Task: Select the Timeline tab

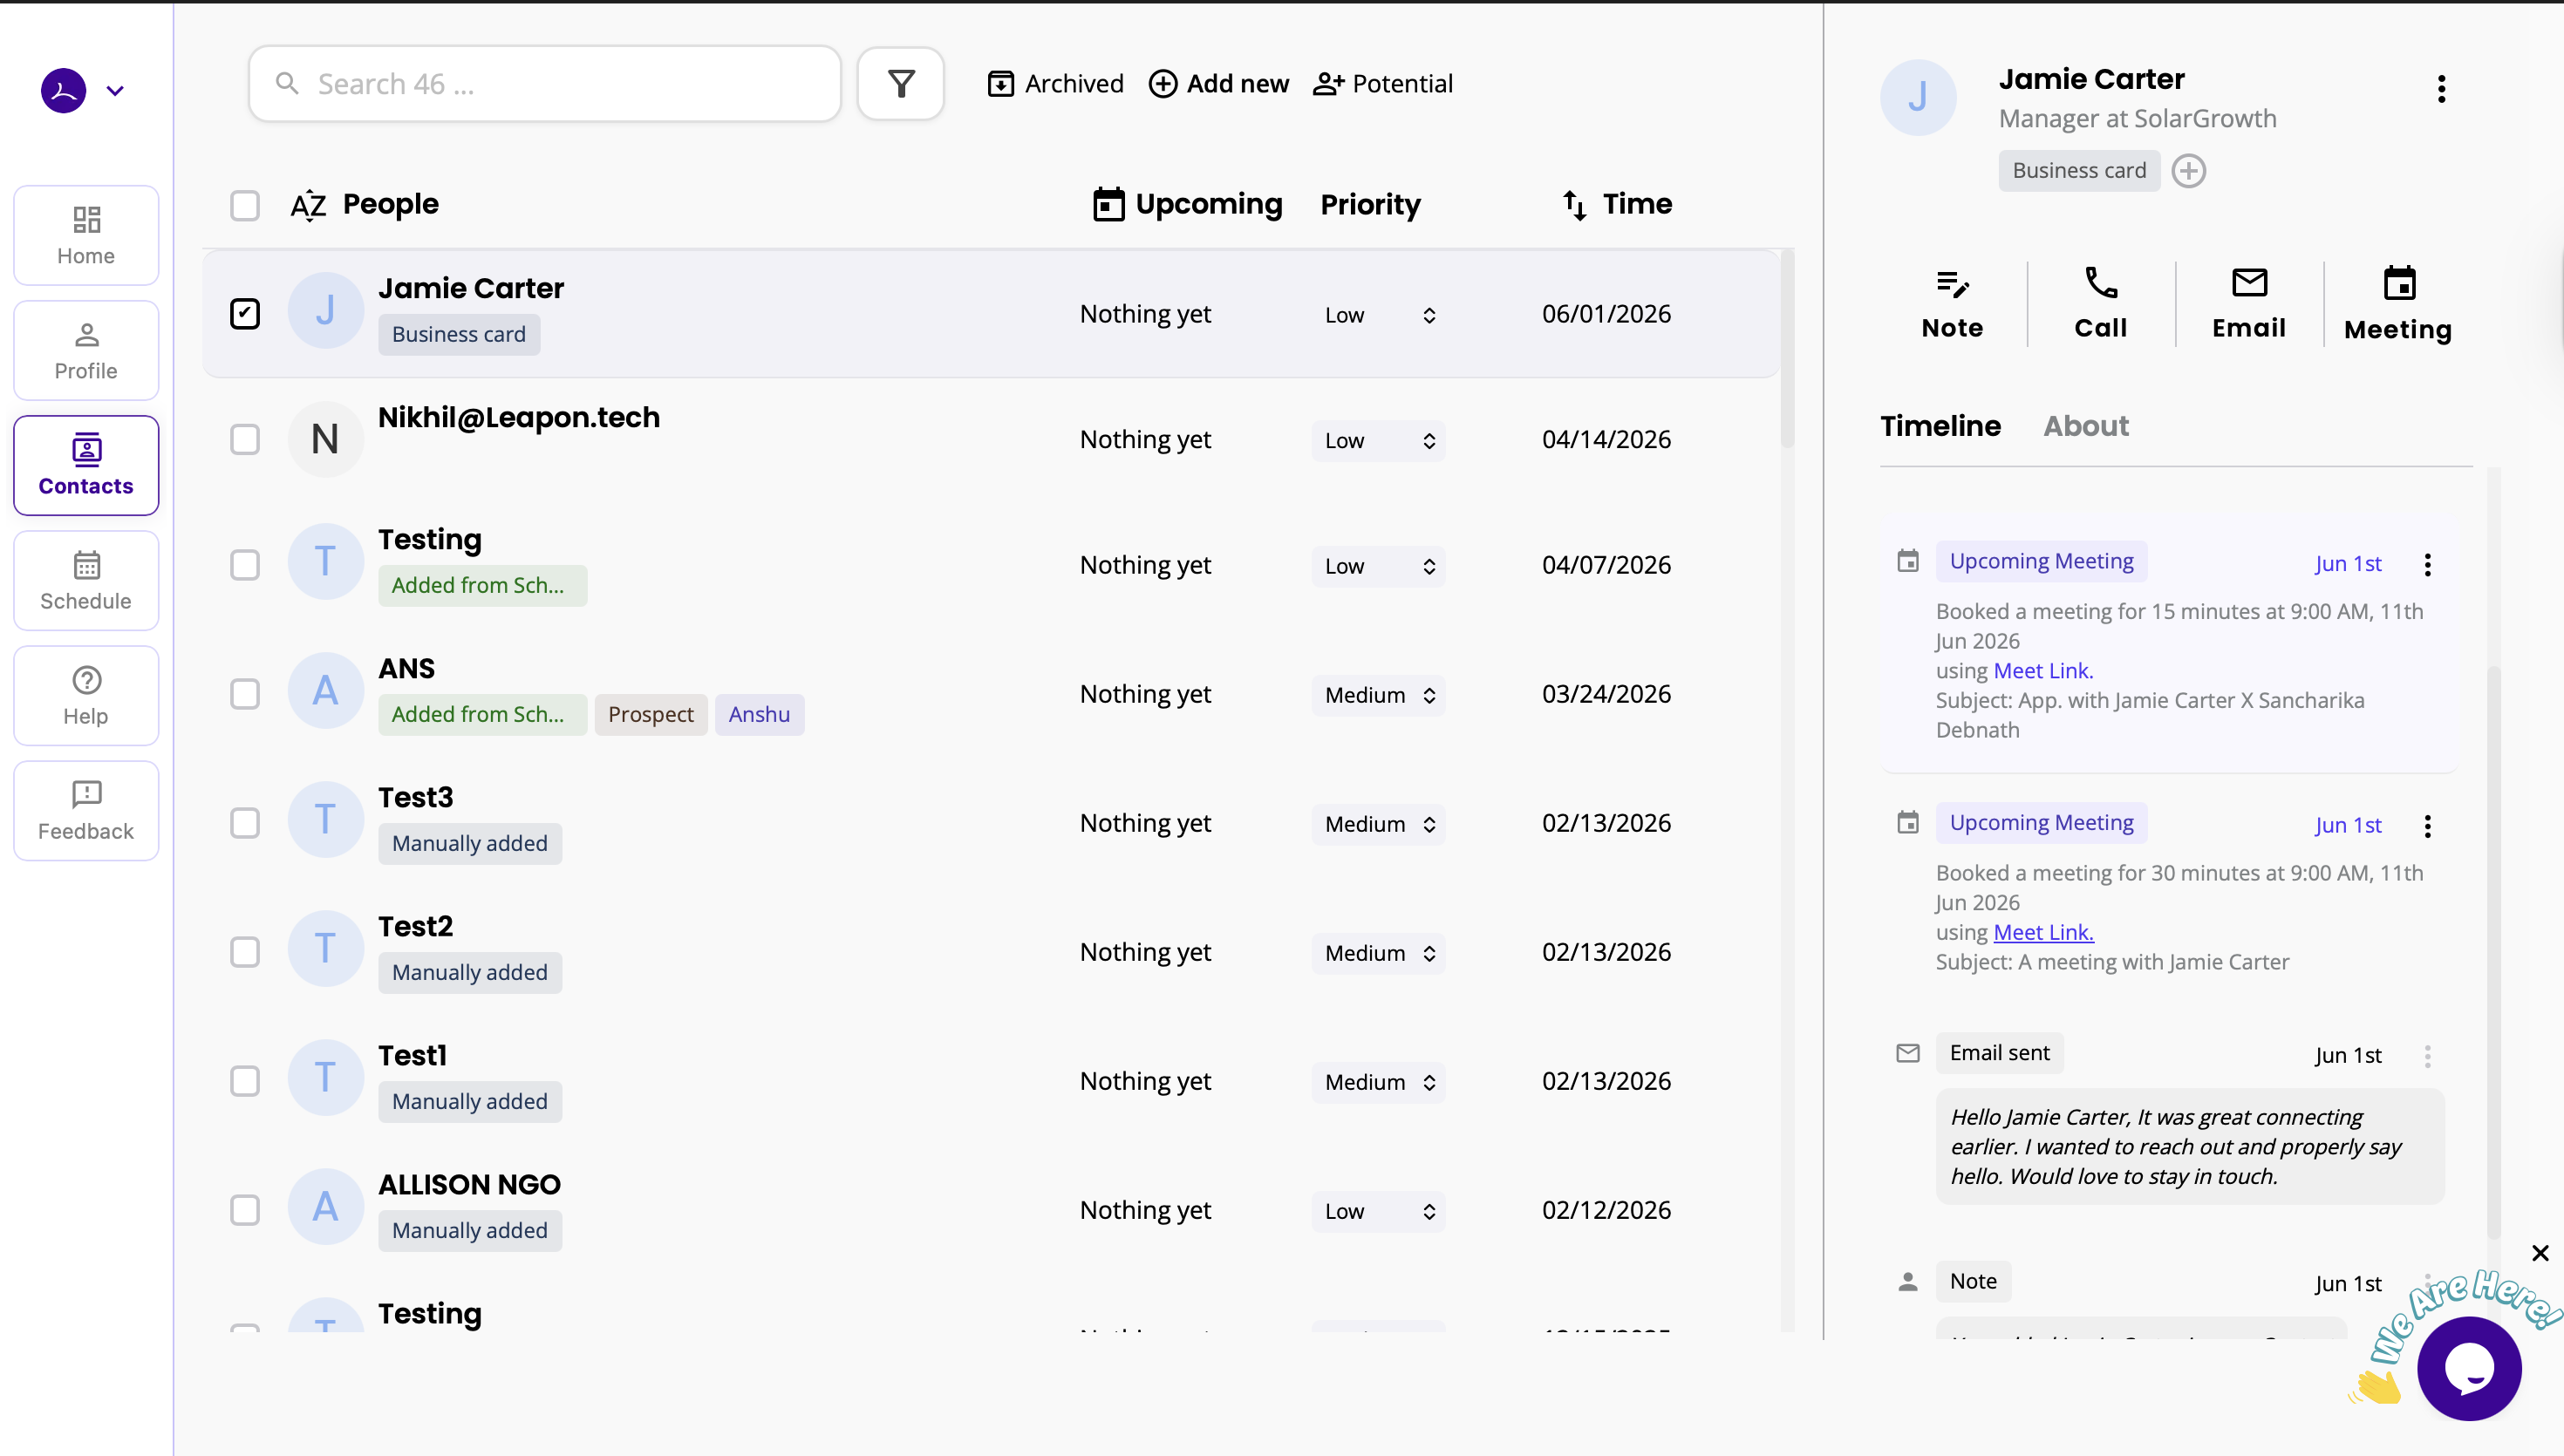Action: [x=1940, y=426]
